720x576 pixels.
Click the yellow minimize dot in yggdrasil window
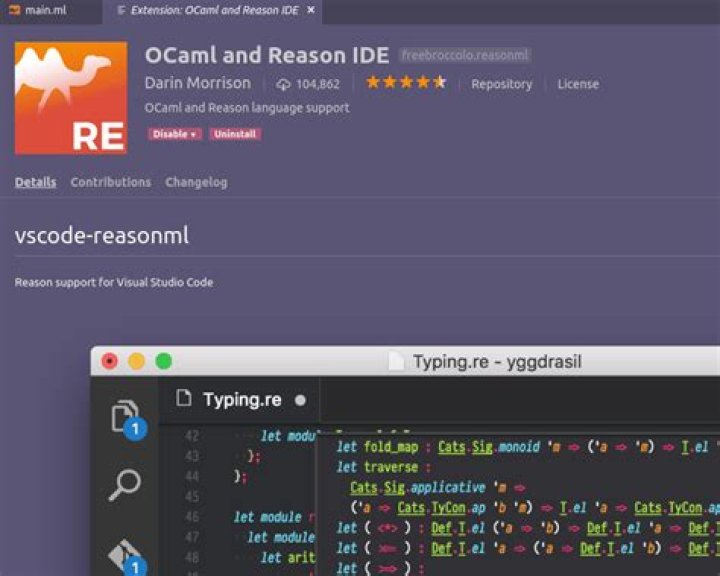(x=136, y=361)
